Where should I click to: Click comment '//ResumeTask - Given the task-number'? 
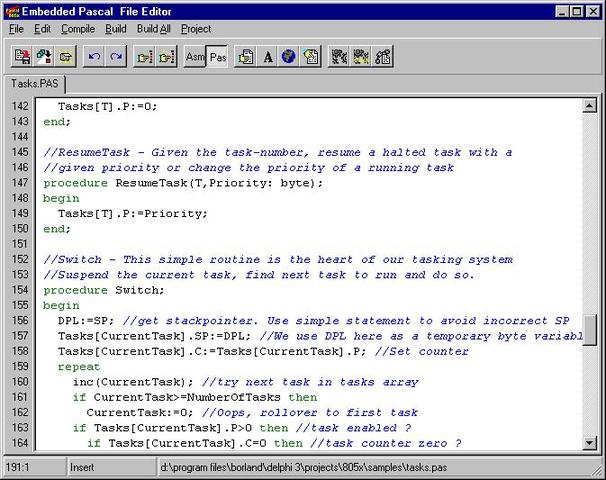pyautogui.click(x=176, y=152)
